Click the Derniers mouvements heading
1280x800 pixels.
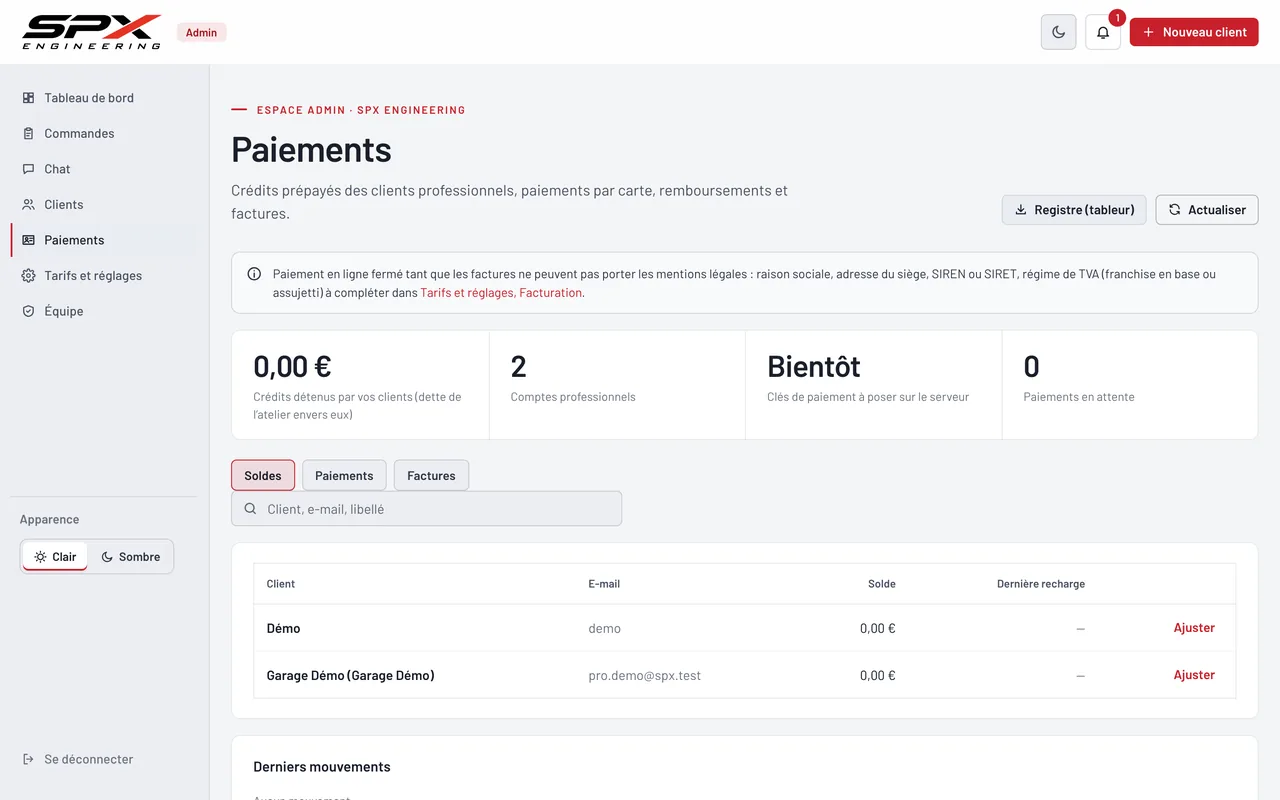[x=322, y=767]
